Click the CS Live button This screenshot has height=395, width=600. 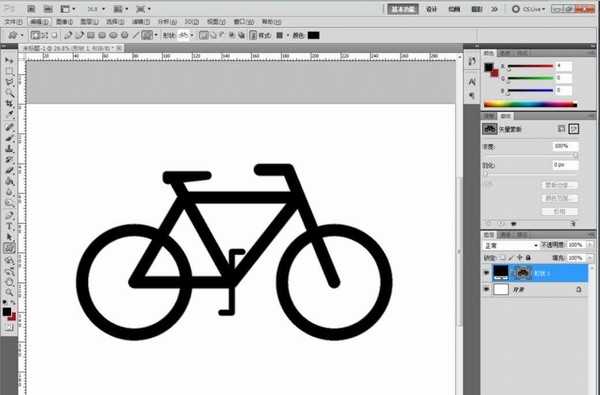[528, 9]
